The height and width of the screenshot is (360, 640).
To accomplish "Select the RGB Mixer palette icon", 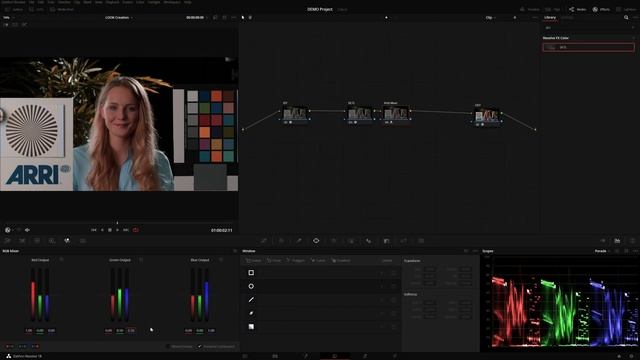I will (x=67, y=241).
